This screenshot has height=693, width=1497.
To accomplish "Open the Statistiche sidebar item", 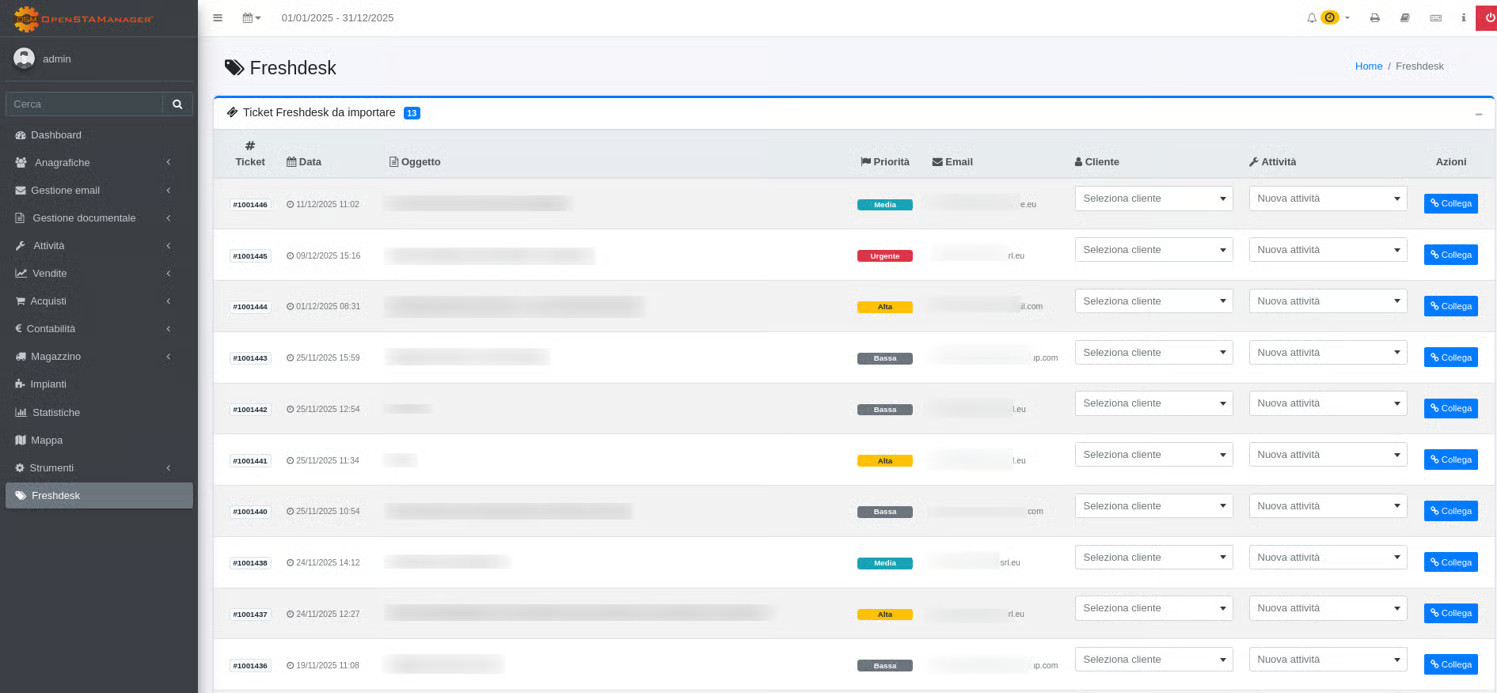I will [56, 412].
